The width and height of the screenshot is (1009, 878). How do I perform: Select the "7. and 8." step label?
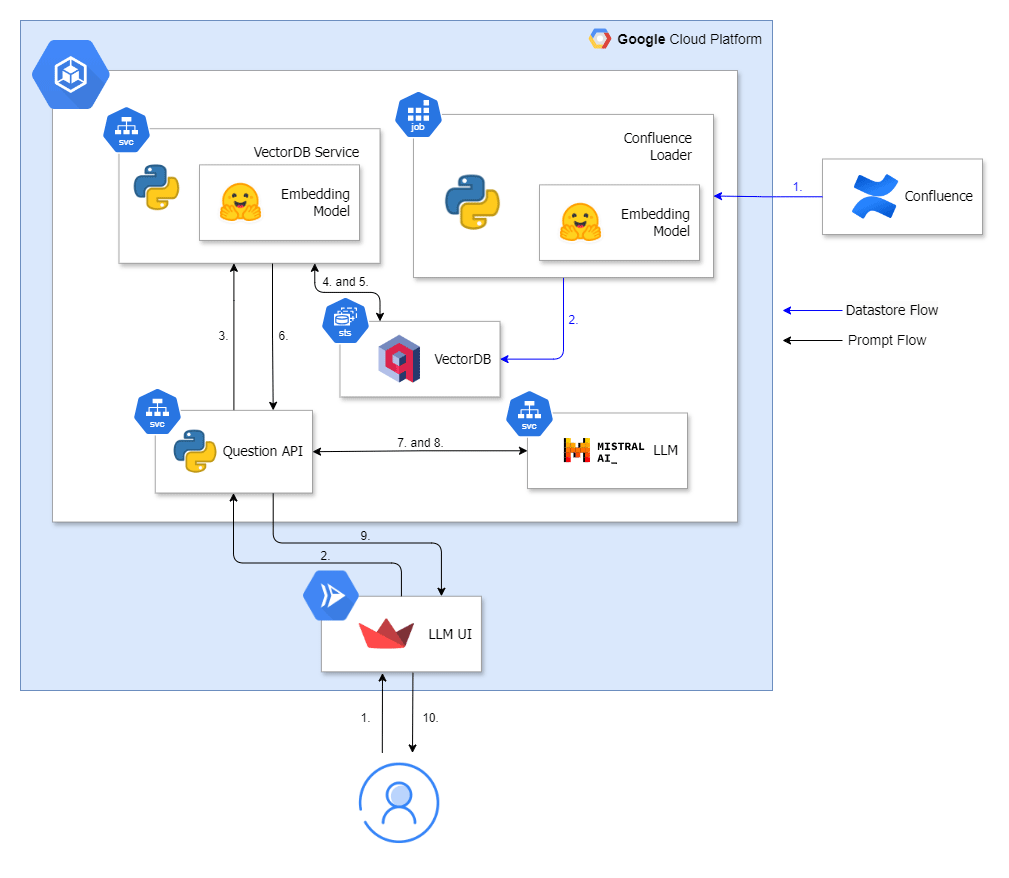point(420,442)
